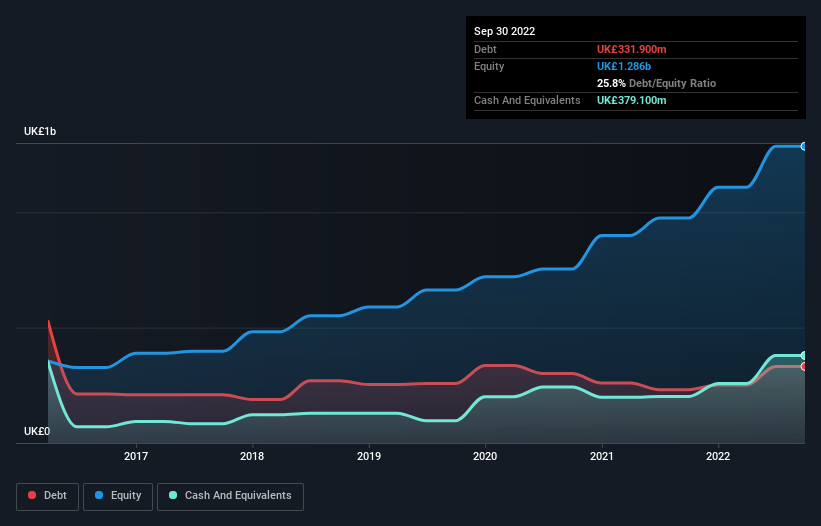The height and width of the screenshot is (526, 821).
Task: Select the 2018 x-axis label
Action: pos(252,456)
